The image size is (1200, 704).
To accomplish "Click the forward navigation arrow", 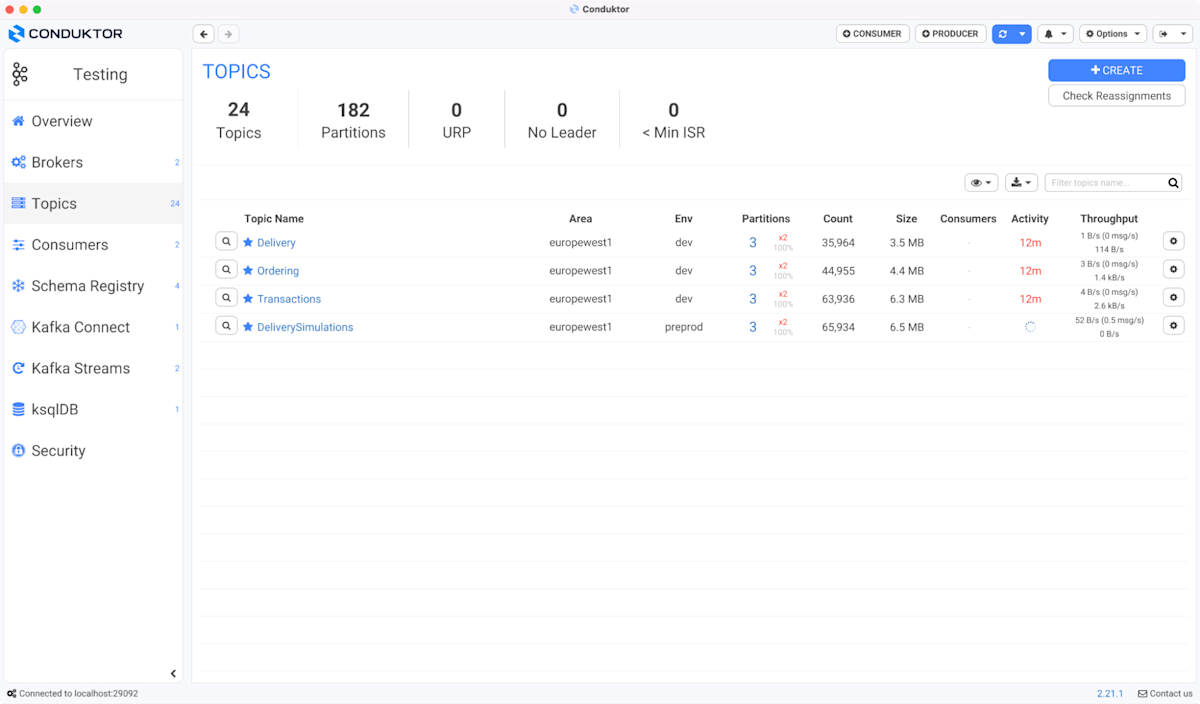I will point(228,34).
